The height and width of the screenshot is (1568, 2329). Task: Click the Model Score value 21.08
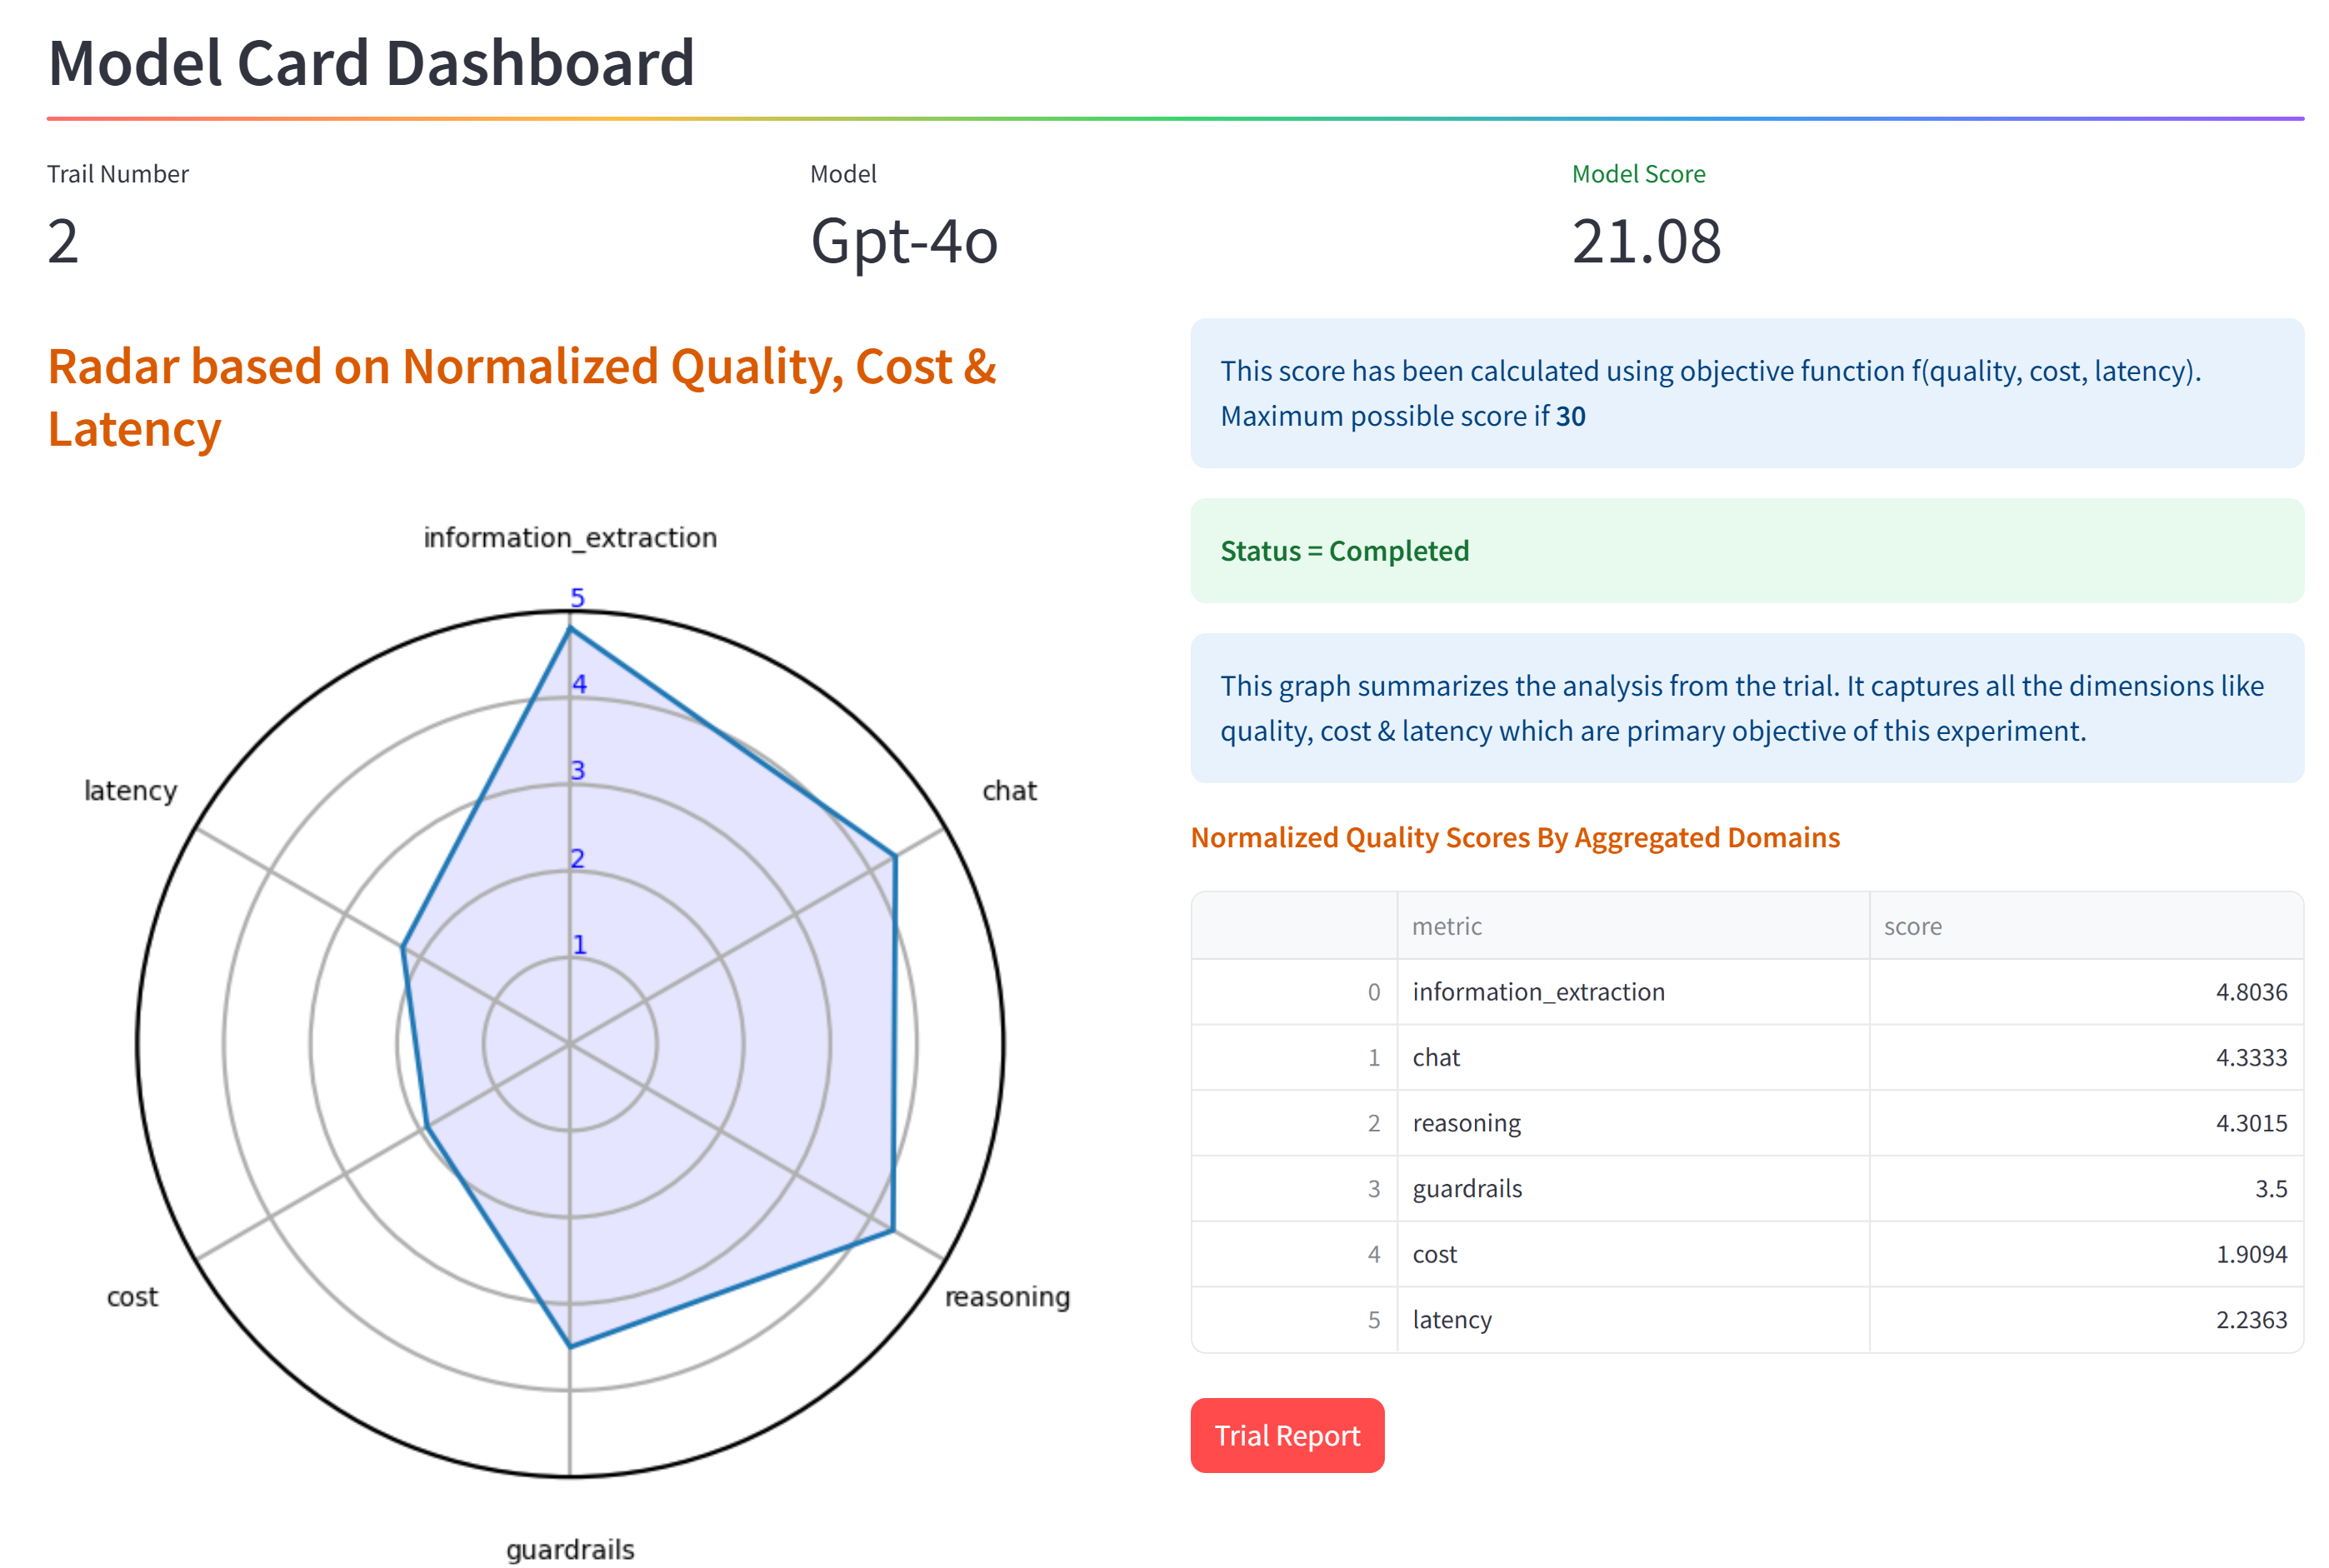click(x=1646, y=241)
